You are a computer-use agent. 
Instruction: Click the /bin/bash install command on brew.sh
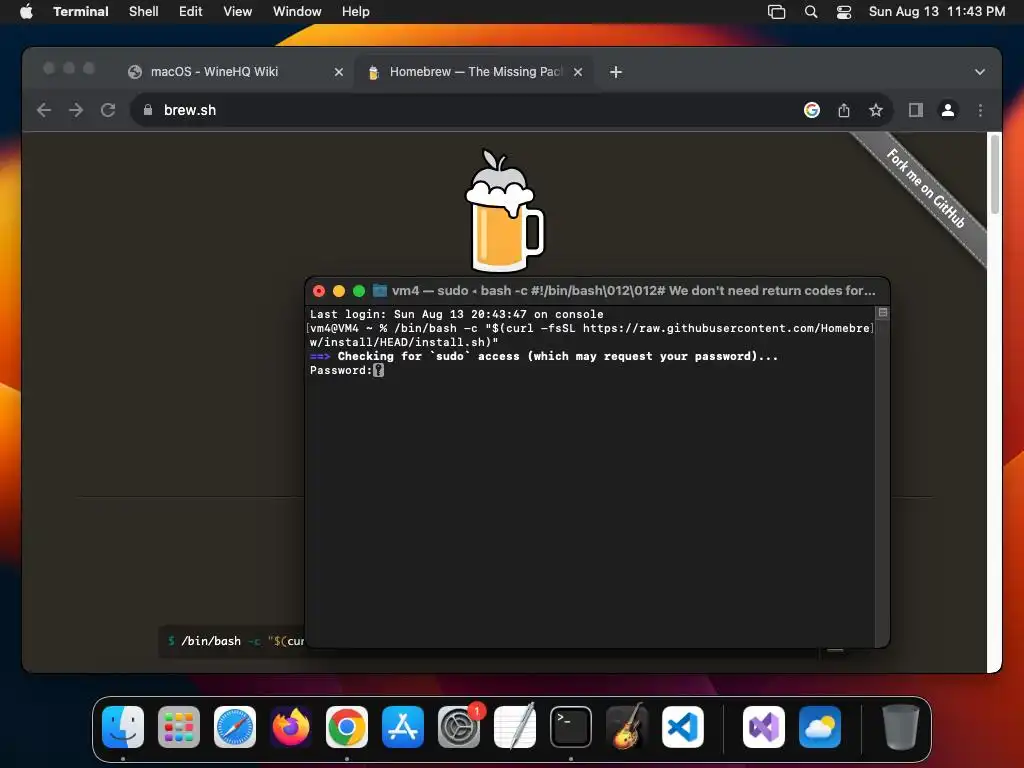236,641
